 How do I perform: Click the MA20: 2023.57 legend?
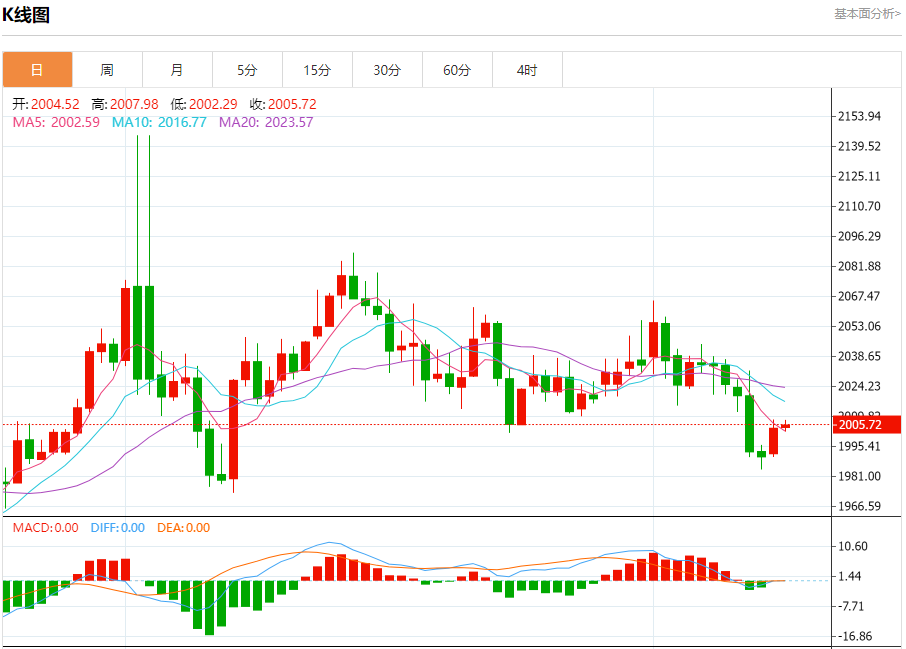point(266,122)
